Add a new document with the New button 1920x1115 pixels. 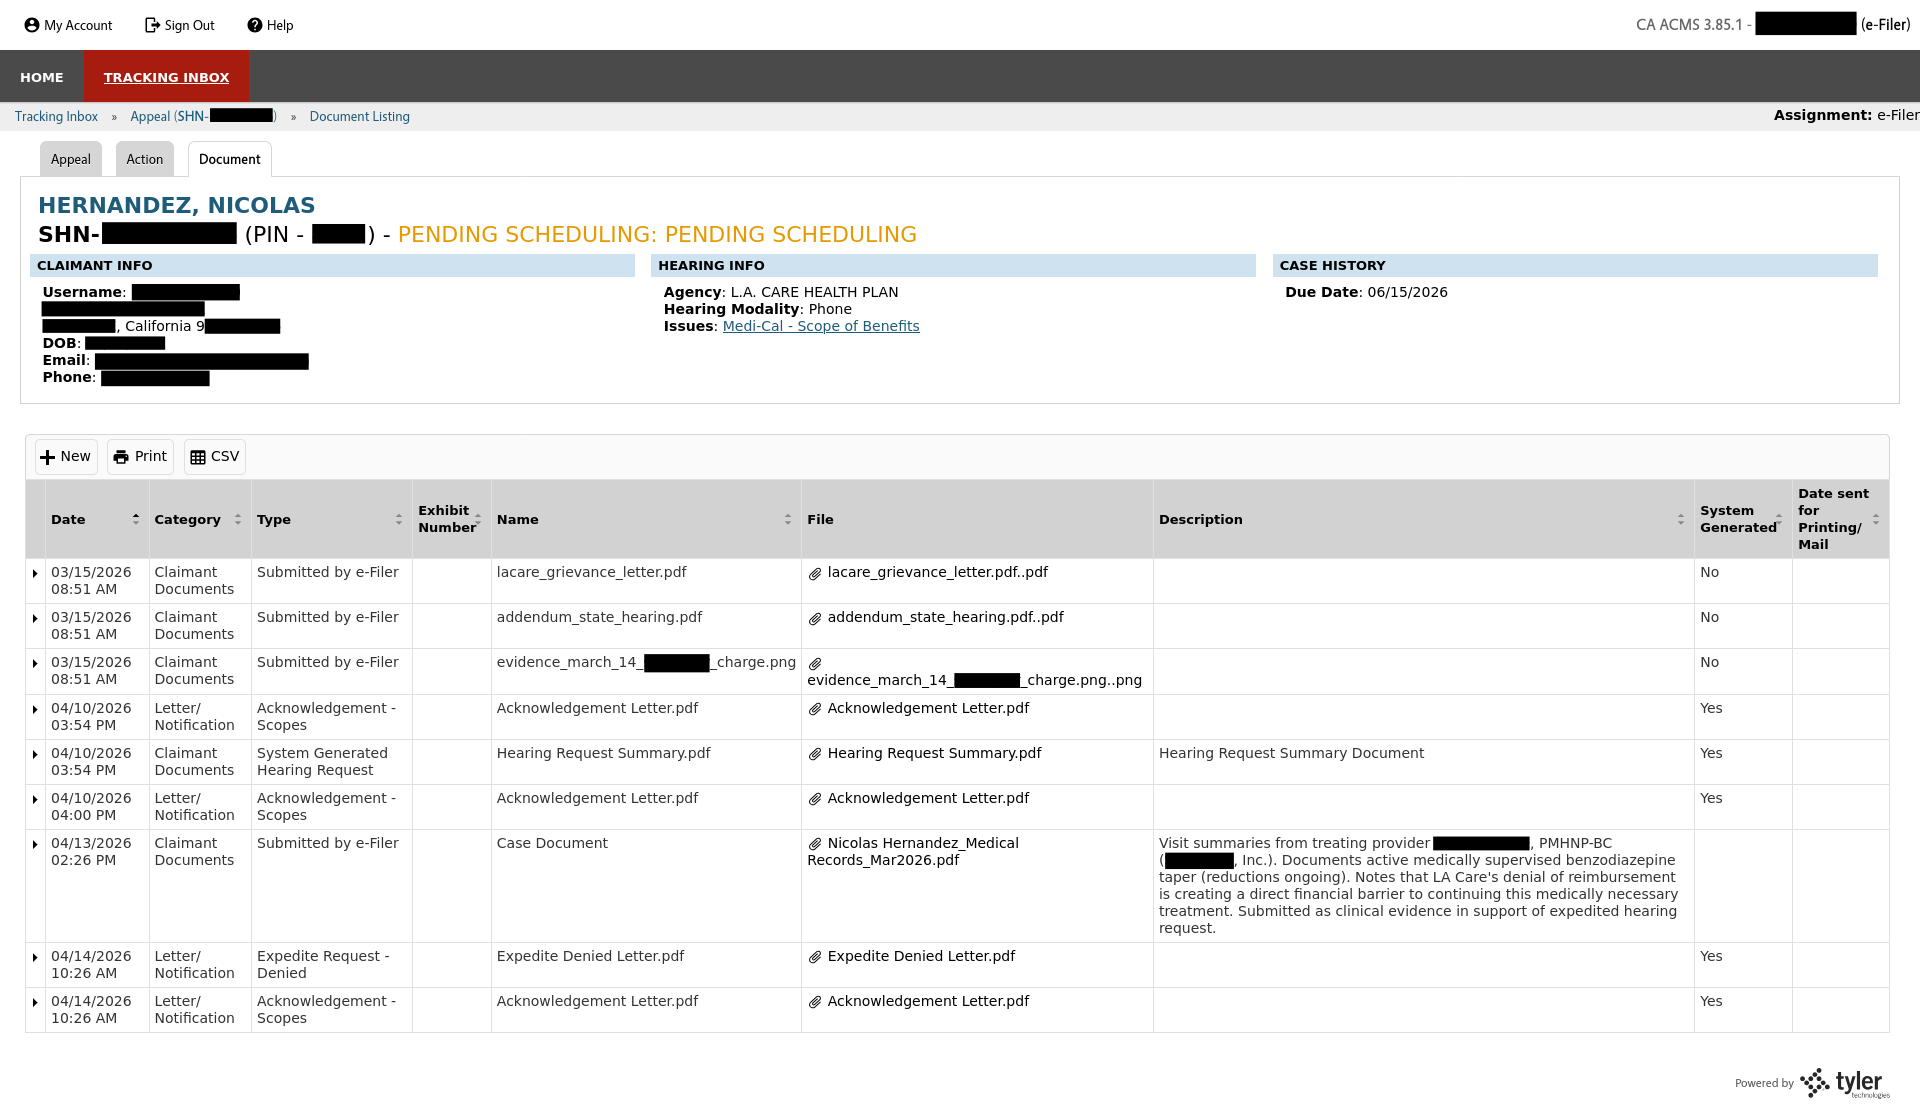pos(66,457)
